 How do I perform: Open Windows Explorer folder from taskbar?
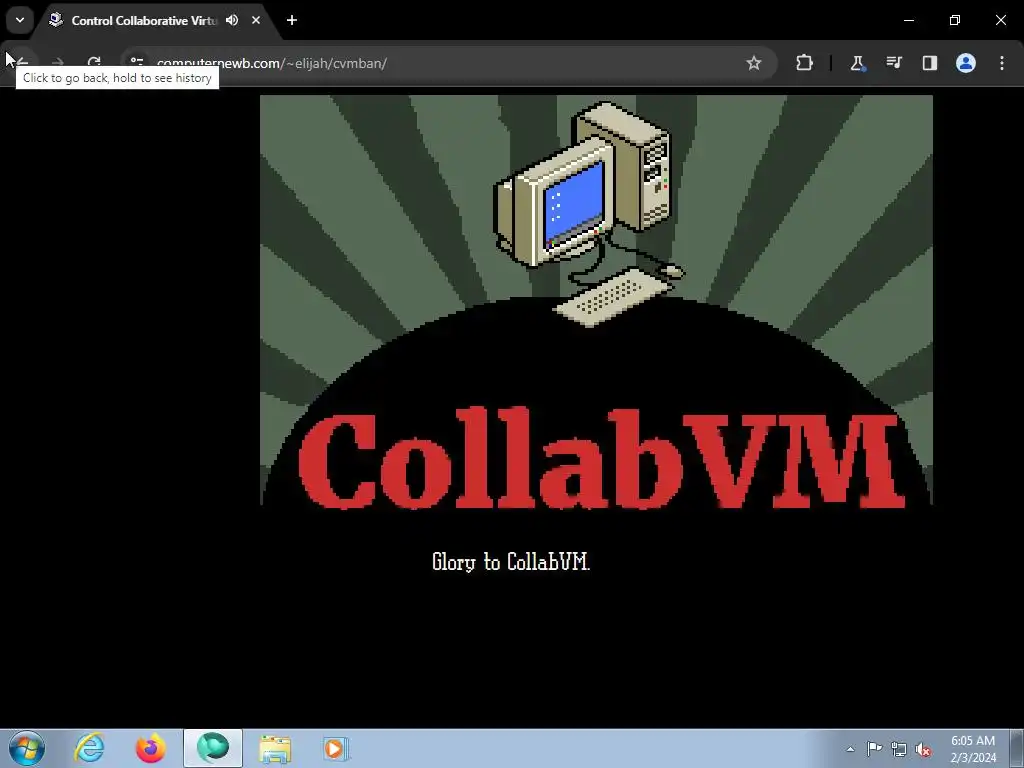click(275, 748)
